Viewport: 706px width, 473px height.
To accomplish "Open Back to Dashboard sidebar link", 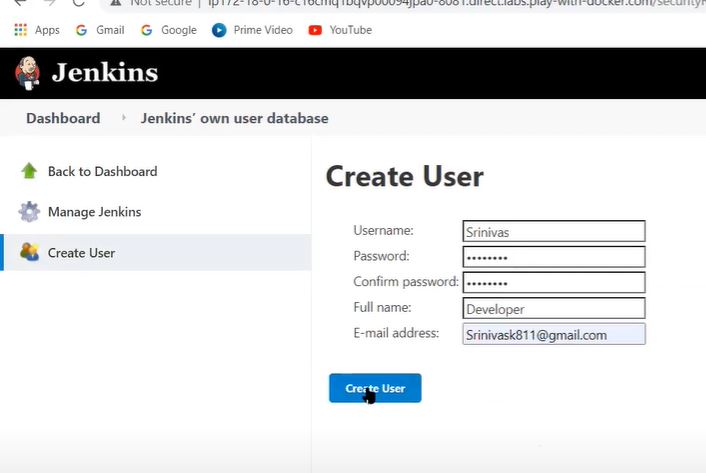I will click(103, 171).
